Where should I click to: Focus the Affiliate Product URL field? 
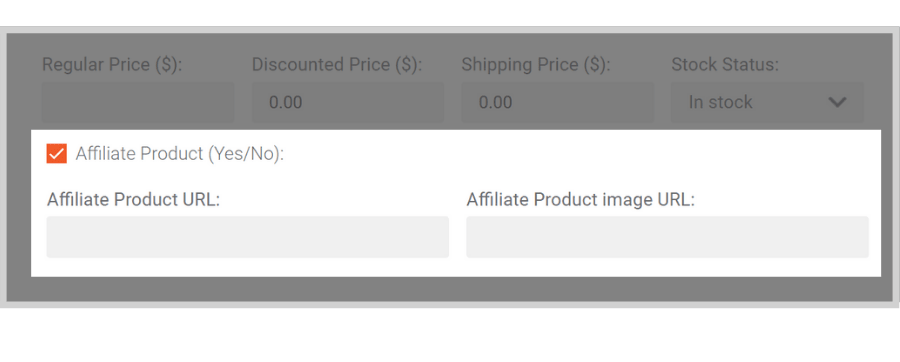pyautogui.click(x=247, y=237)
